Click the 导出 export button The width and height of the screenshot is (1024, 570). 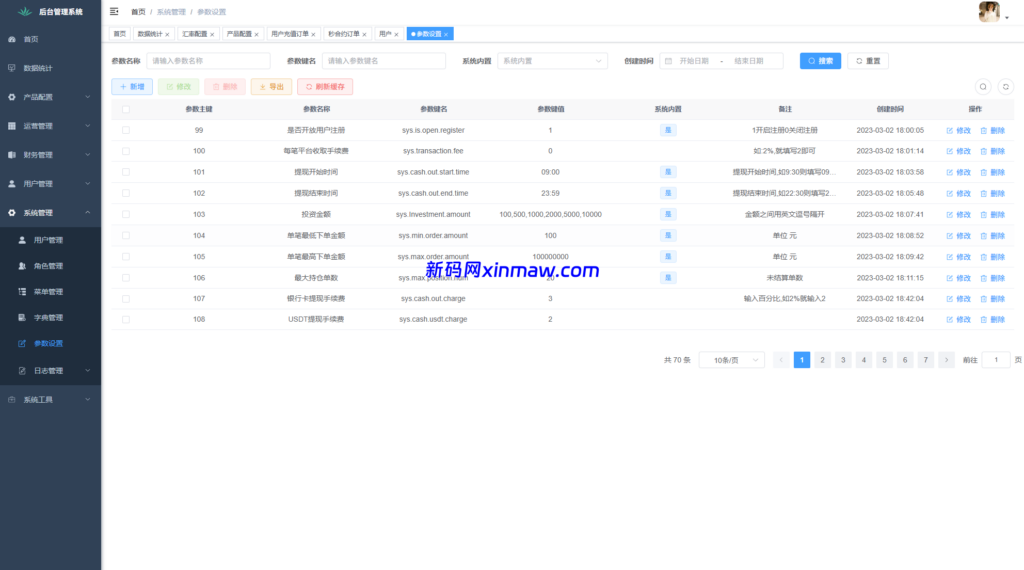(271, 87)
